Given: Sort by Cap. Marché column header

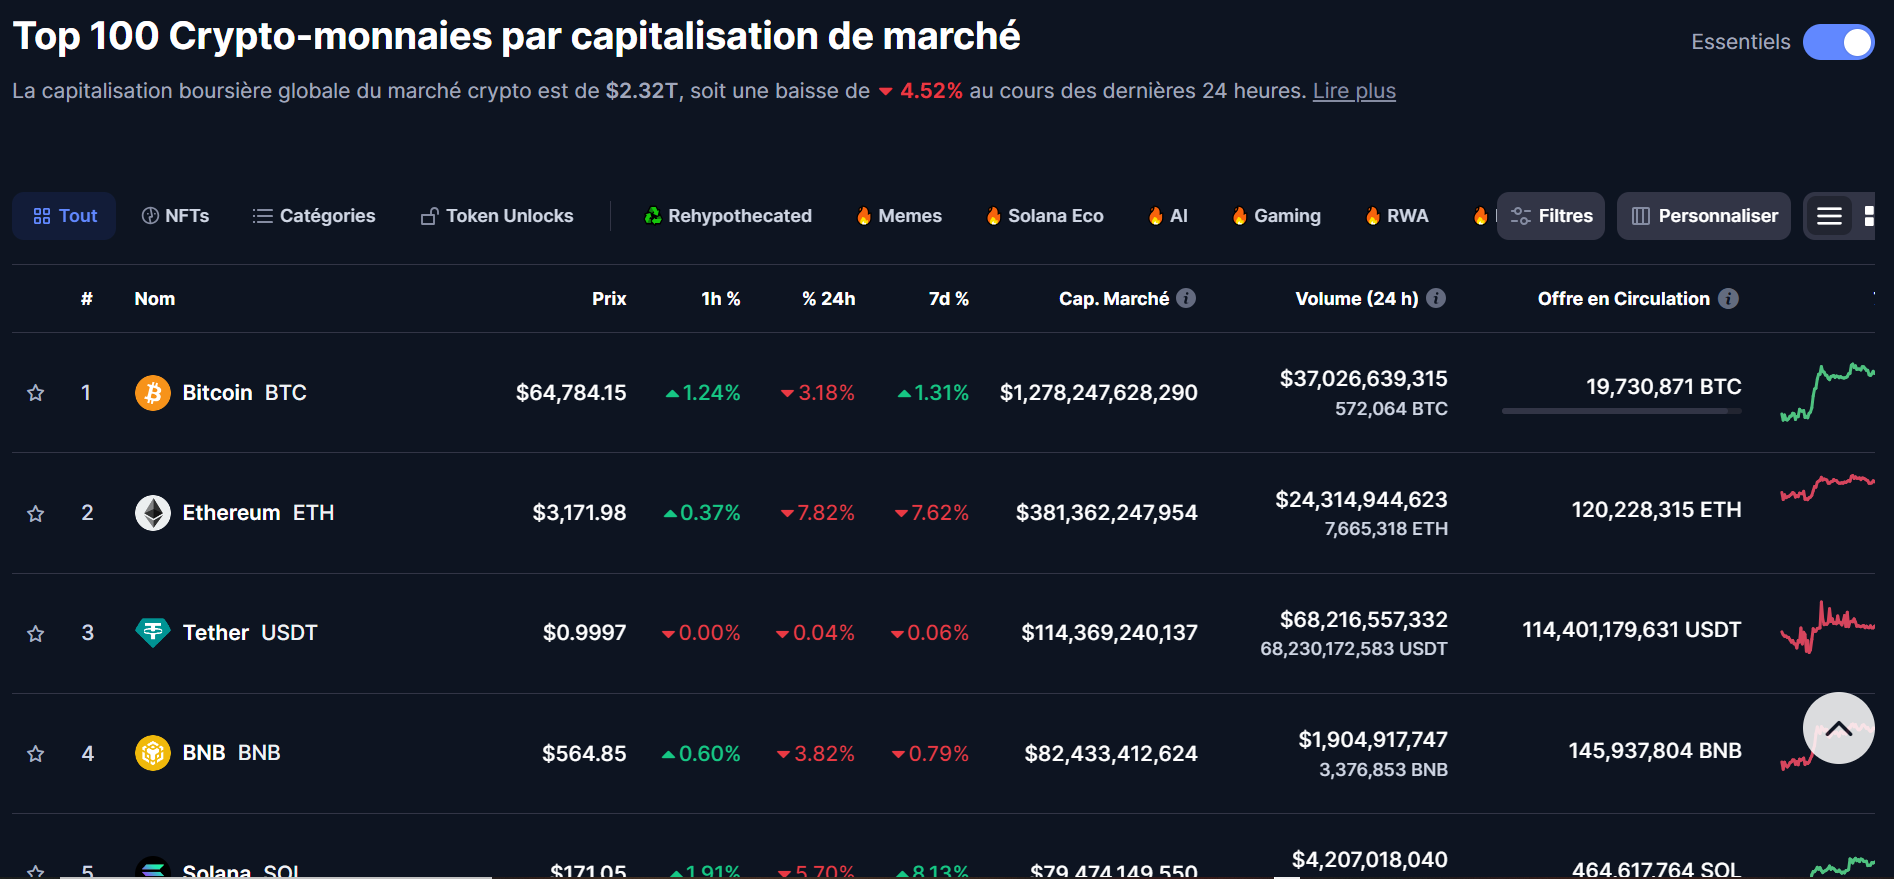Looking at the screenshot, I should click(x=1114, y=299).
